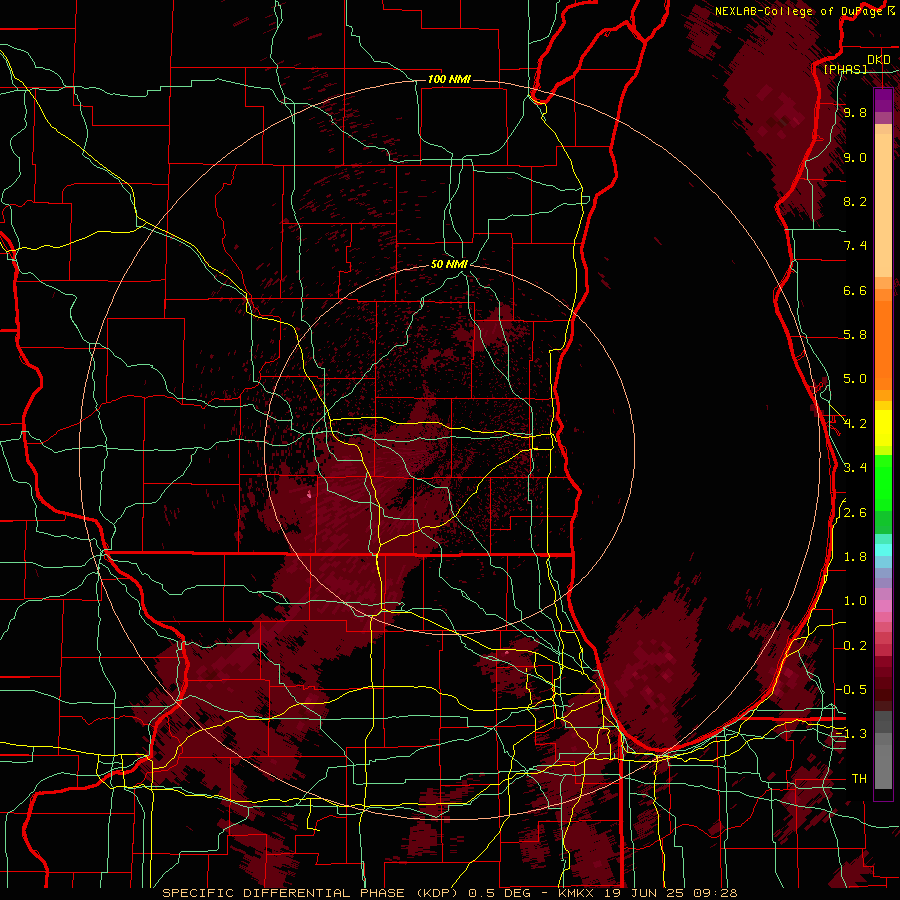Viewport: 900px width, 900px height.
Task: Select the 7.4 legend value
Action: [855, 246]
